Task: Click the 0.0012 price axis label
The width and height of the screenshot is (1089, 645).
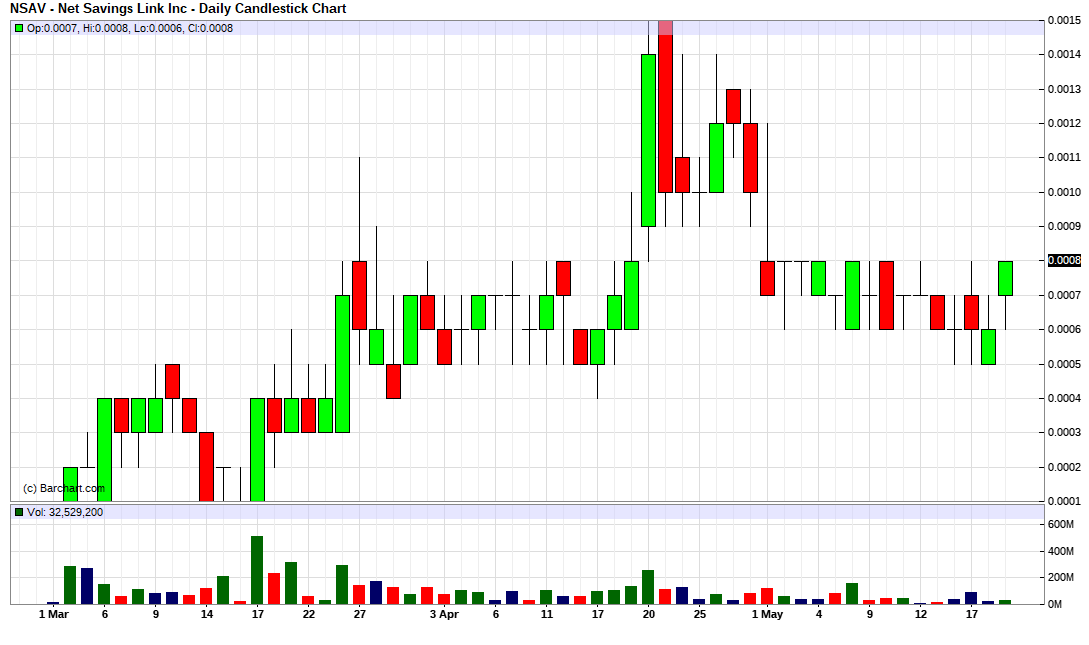Action: tap(1064, 123)
